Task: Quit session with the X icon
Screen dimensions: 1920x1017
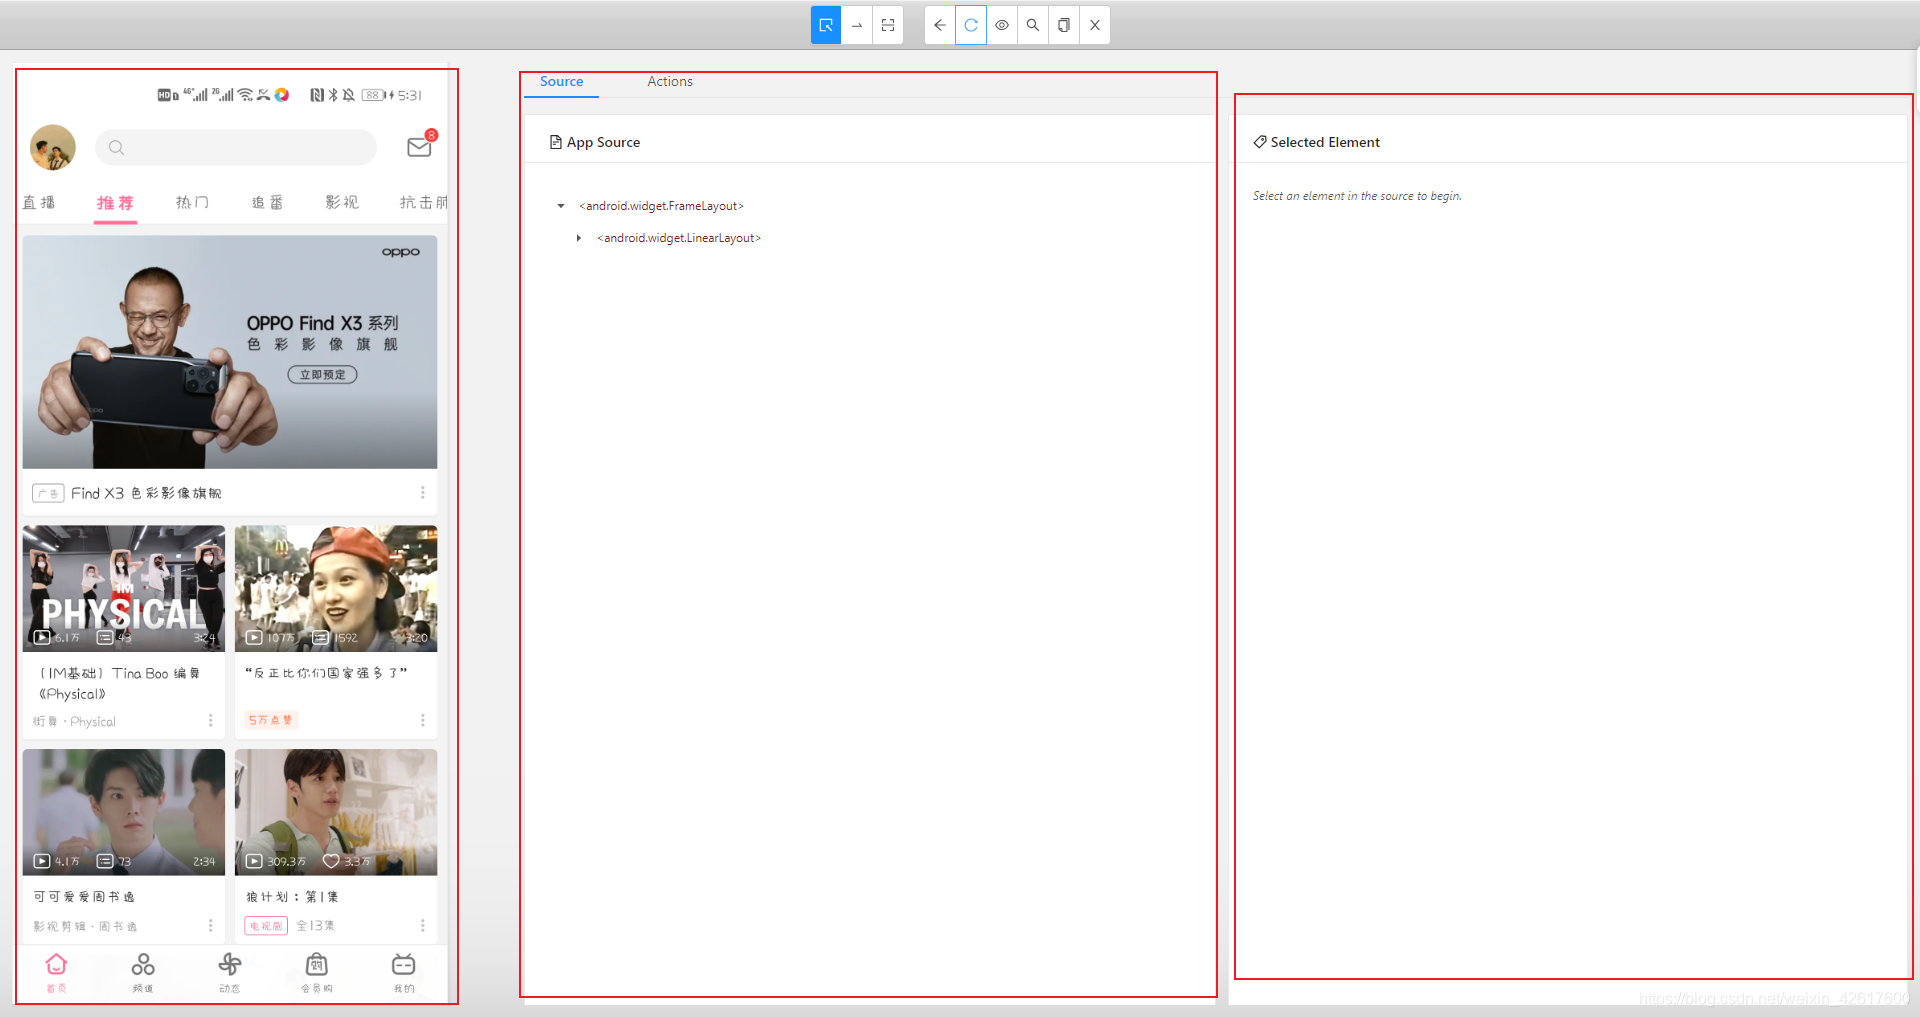Action: point(1095,25)
